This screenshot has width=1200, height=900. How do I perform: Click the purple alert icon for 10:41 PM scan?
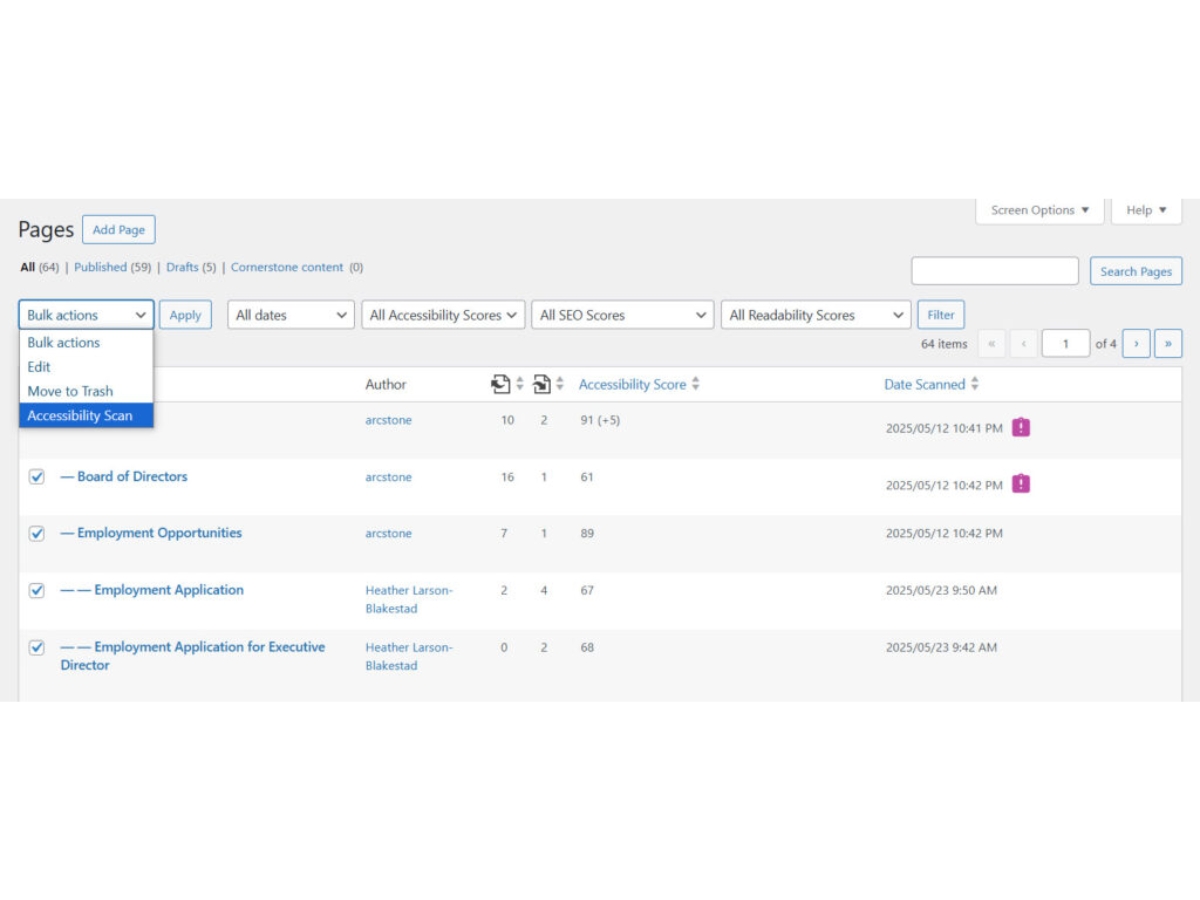(x=1020, y=427)
